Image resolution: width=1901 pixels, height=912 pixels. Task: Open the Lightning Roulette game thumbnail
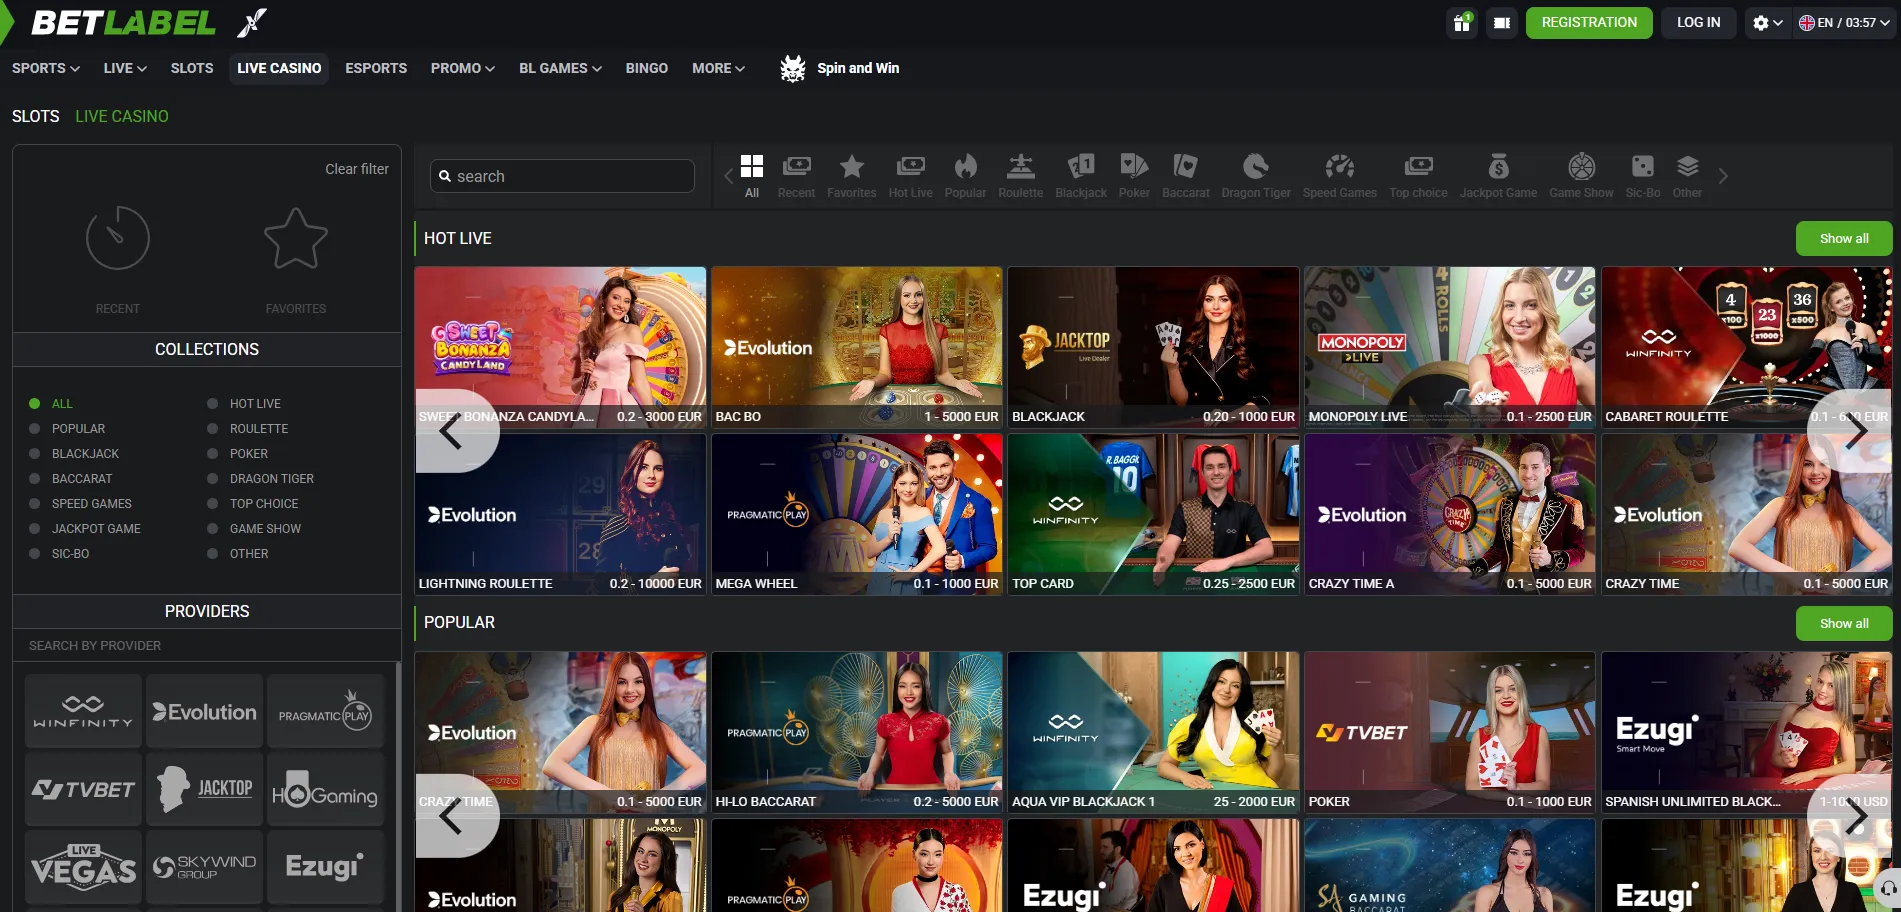[560, 514]
